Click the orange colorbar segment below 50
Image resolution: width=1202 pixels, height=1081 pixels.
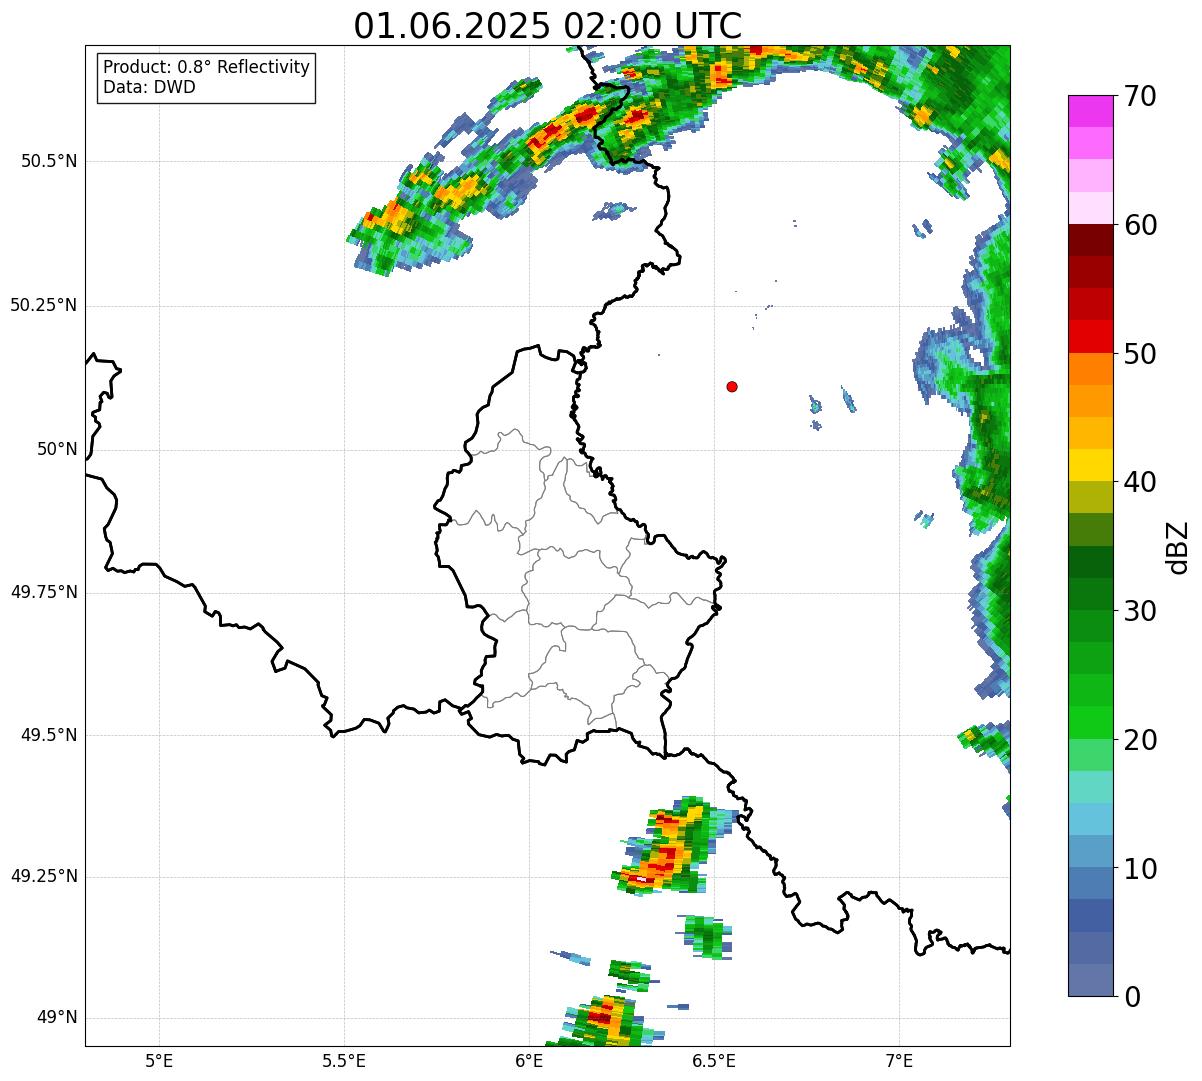click(1090, 369)
